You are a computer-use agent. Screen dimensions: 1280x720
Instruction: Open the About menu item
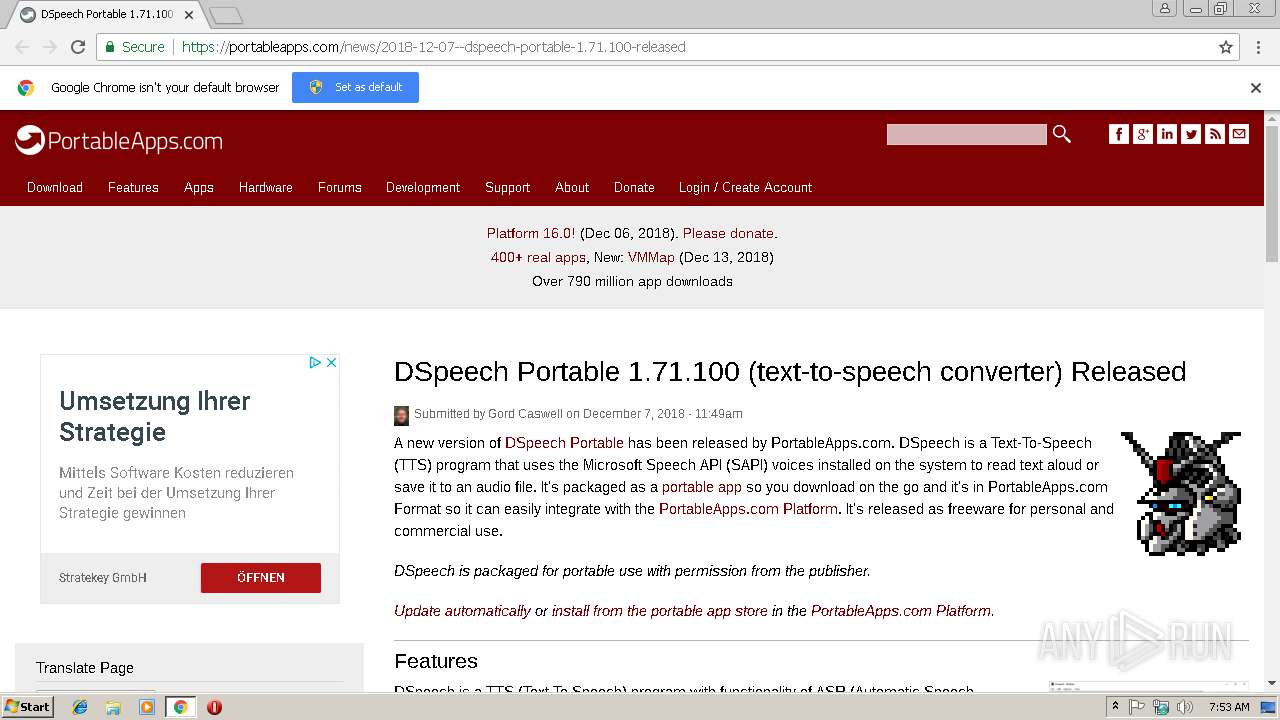(x=572, y=187)
